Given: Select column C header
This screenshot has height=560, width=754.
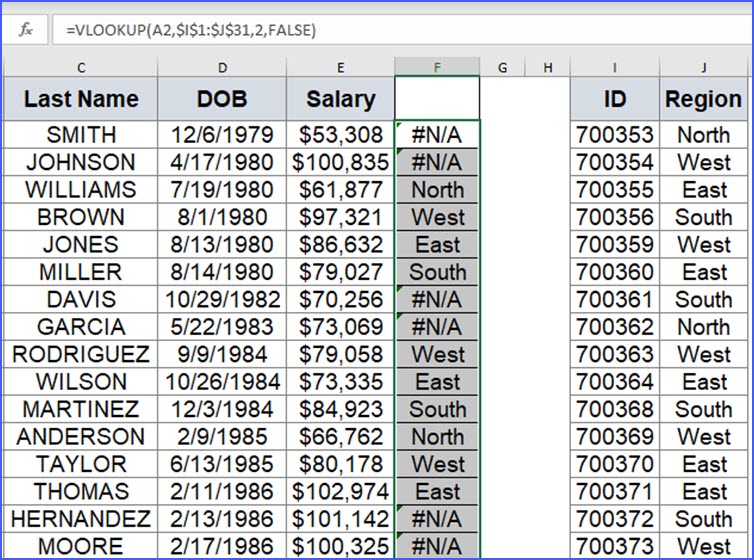Looking at the screenshot, I should point(81,67).
